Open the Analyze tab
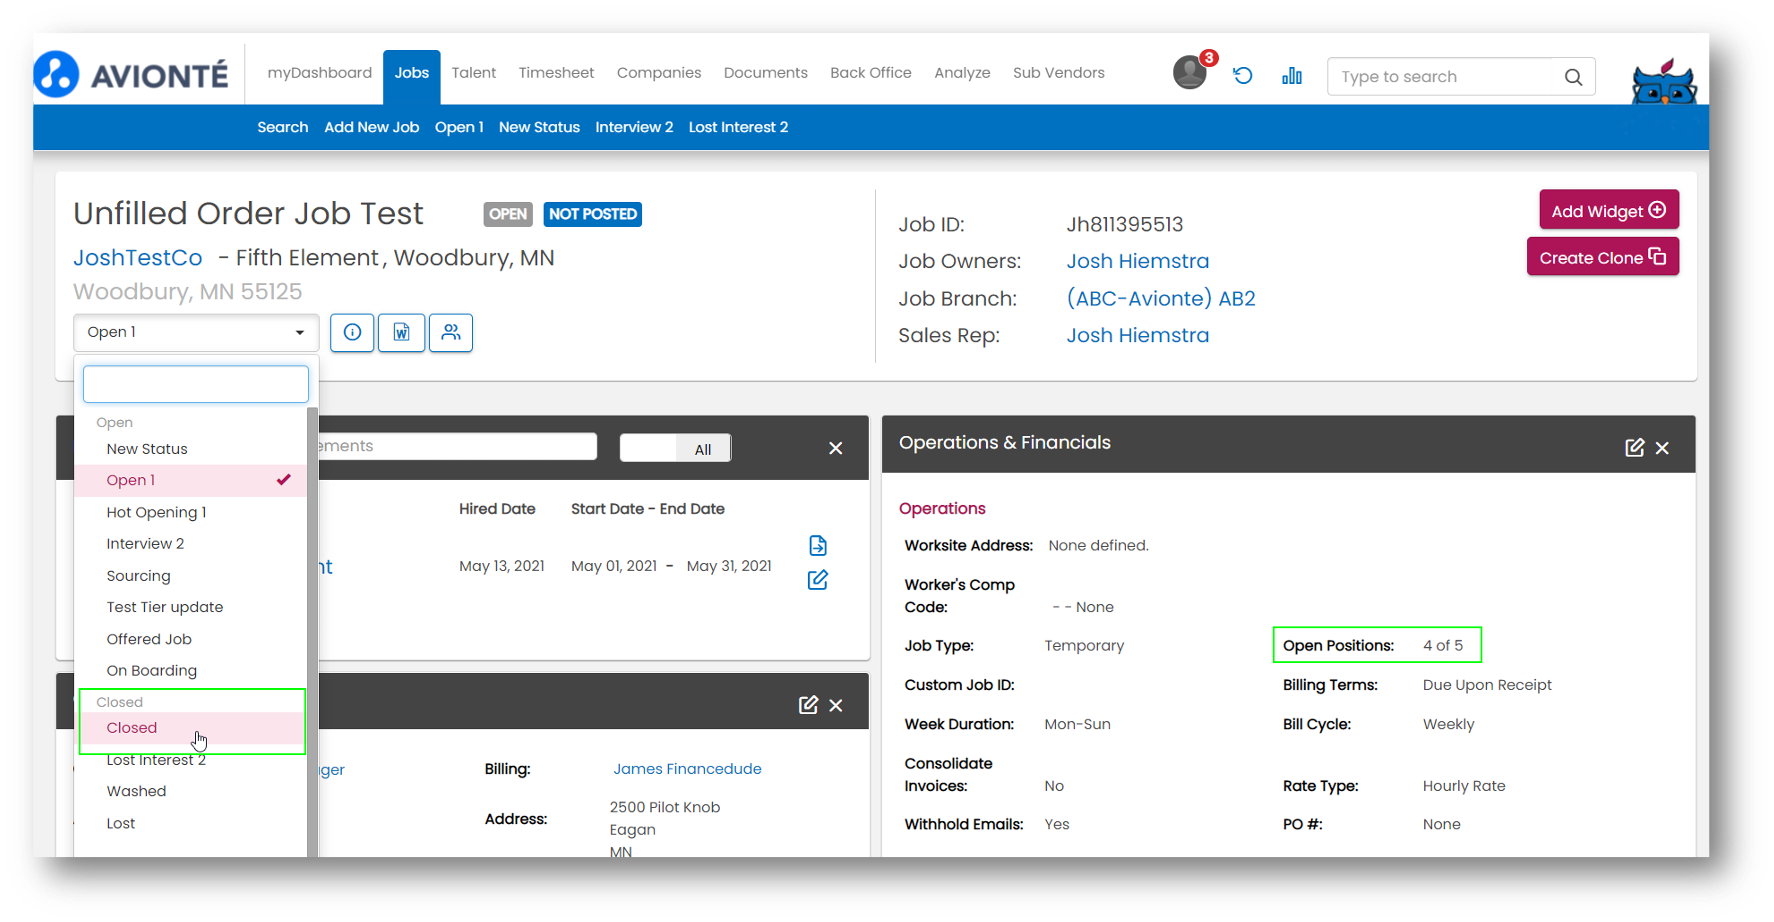Image resolution: width=1774 pixels, height=922 pixels. (962, 73)
